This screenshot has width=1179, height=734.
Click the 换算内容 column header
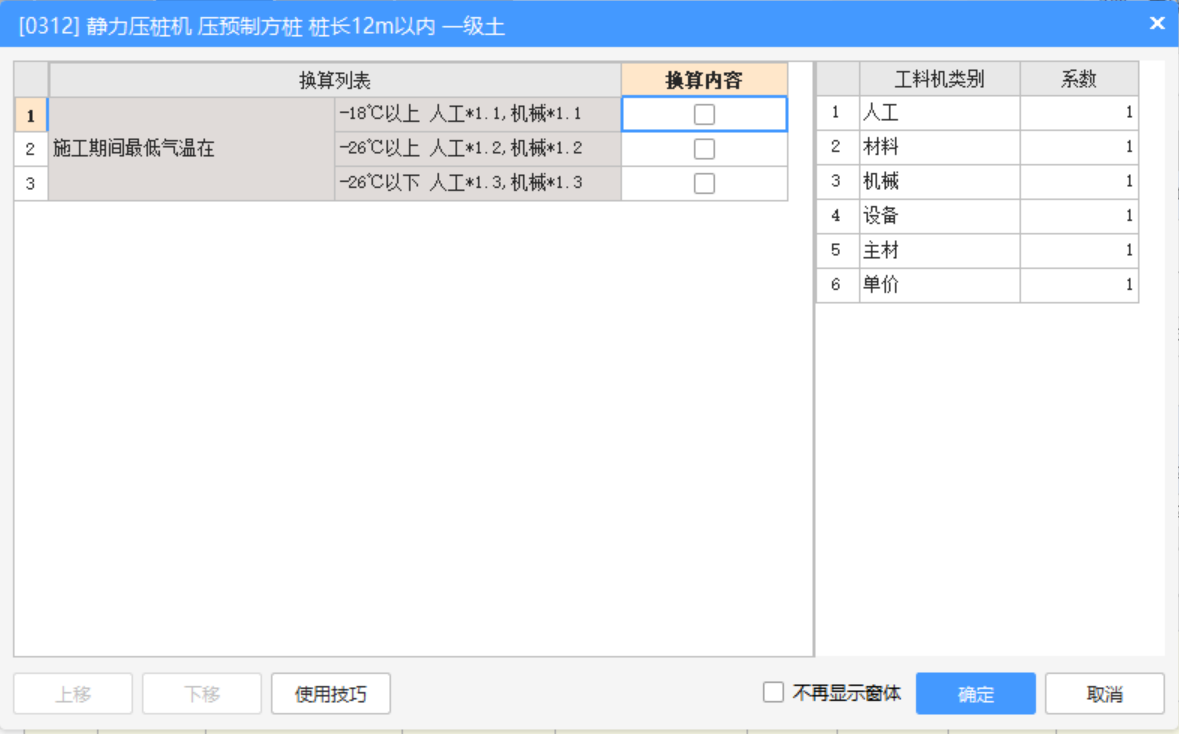click(x=704, y=78)
